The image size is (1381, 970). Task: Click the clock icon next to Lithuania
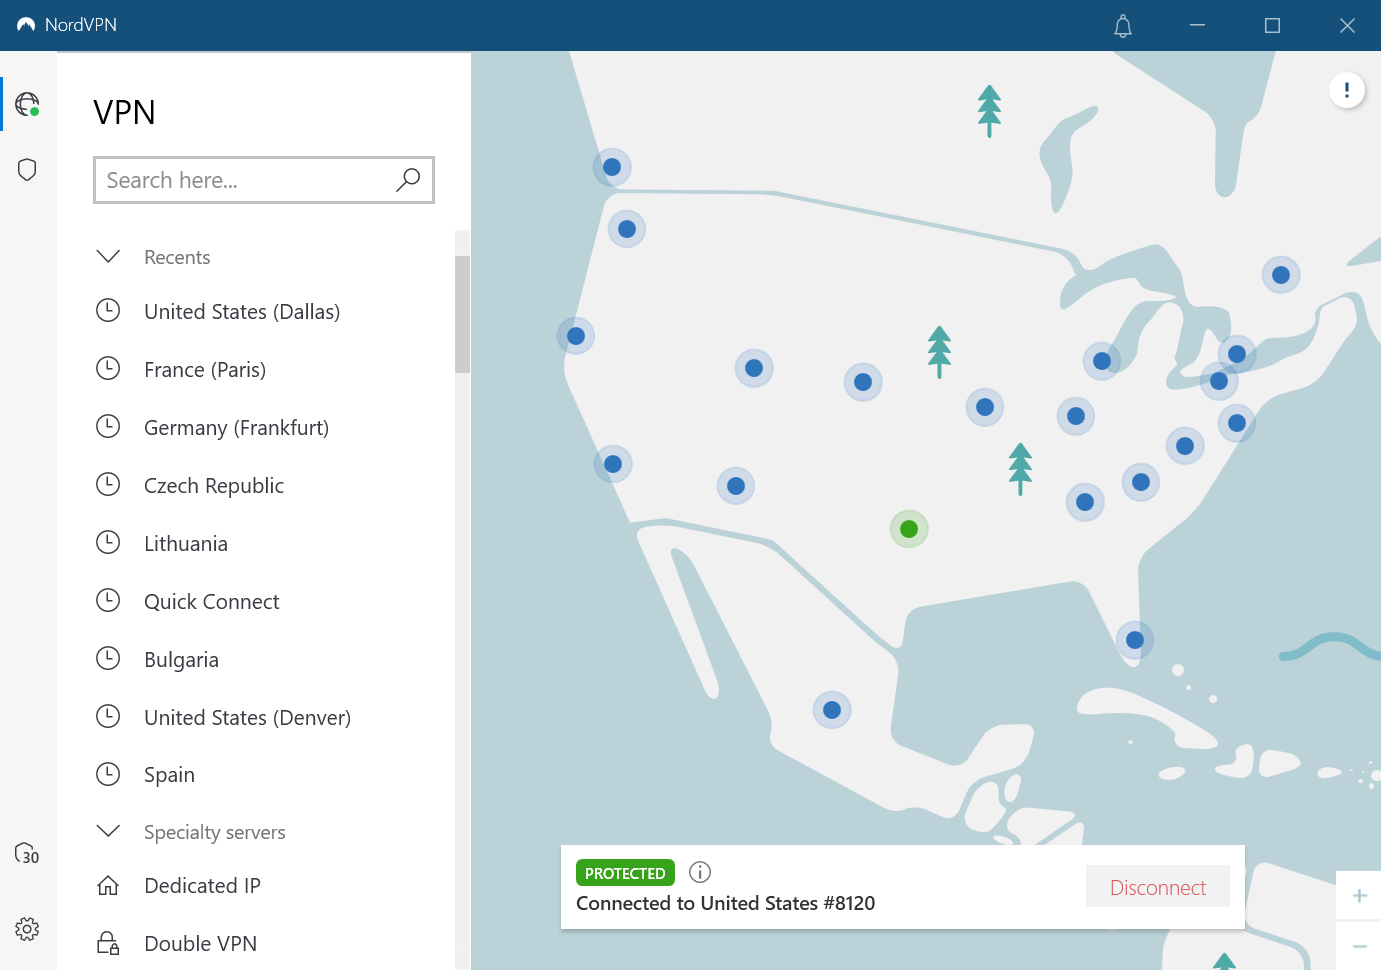[108, 543]
